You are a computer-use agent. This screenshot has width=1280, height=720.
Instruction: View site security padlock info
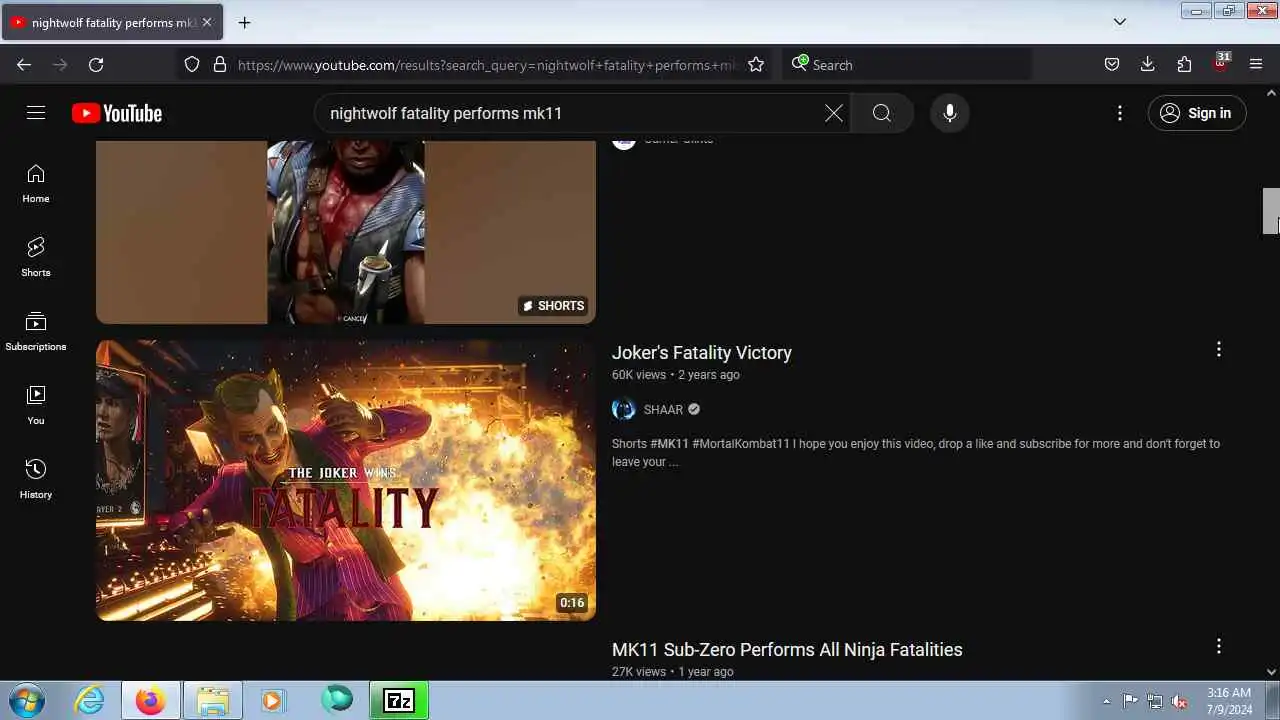pos(220,64)
